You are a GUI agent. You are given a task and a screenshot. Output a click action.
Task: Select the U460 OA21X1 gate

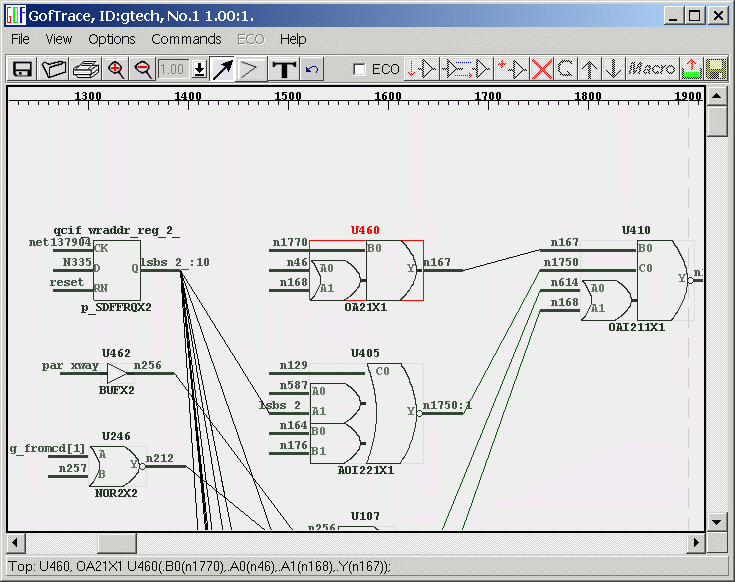[366, 269]
